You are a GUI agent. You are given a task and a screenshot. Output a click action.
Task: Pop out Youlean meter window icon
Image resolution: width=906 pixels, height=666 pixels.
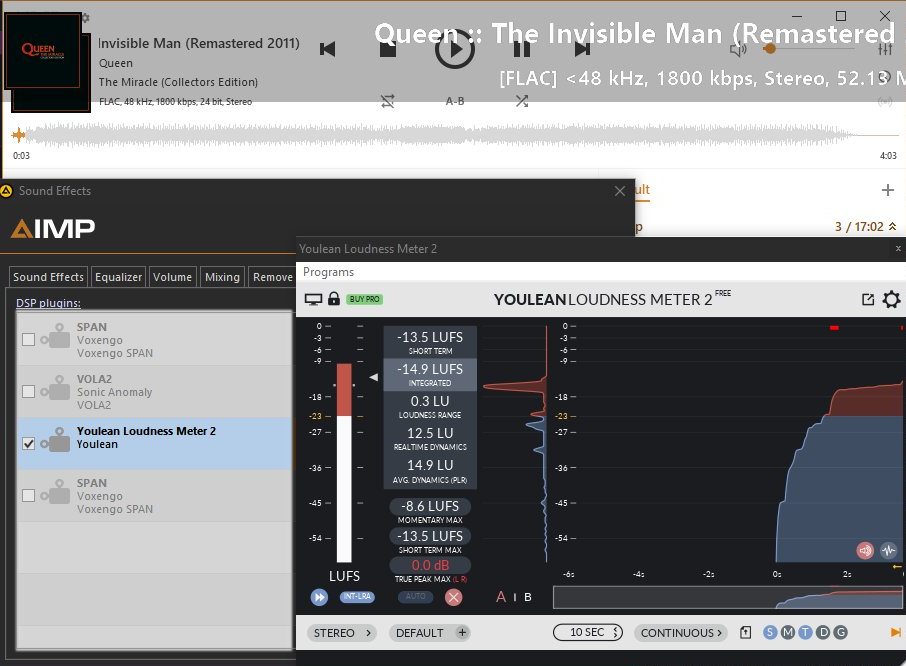click(x=867, y=299)
